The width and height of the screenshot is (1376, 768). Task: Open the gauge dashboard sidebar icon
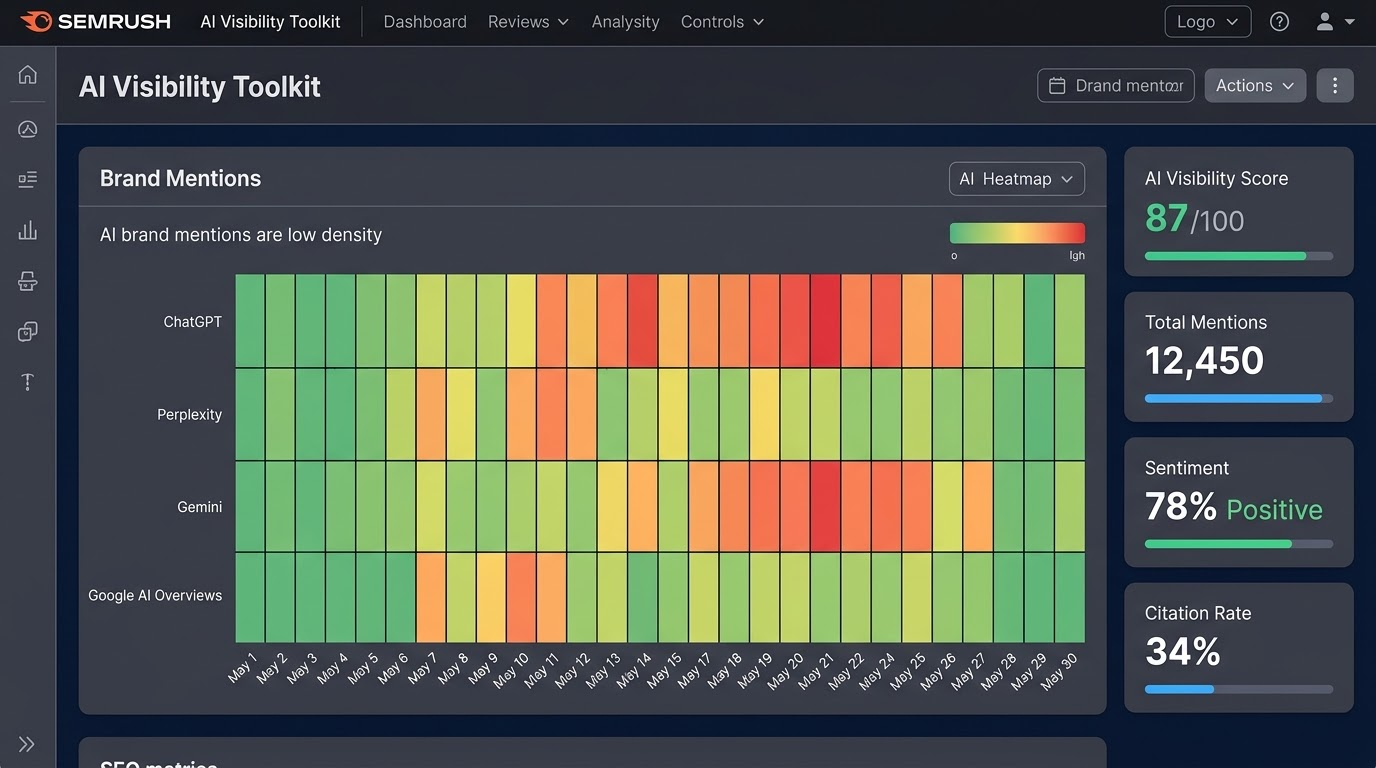click(28, 128)
